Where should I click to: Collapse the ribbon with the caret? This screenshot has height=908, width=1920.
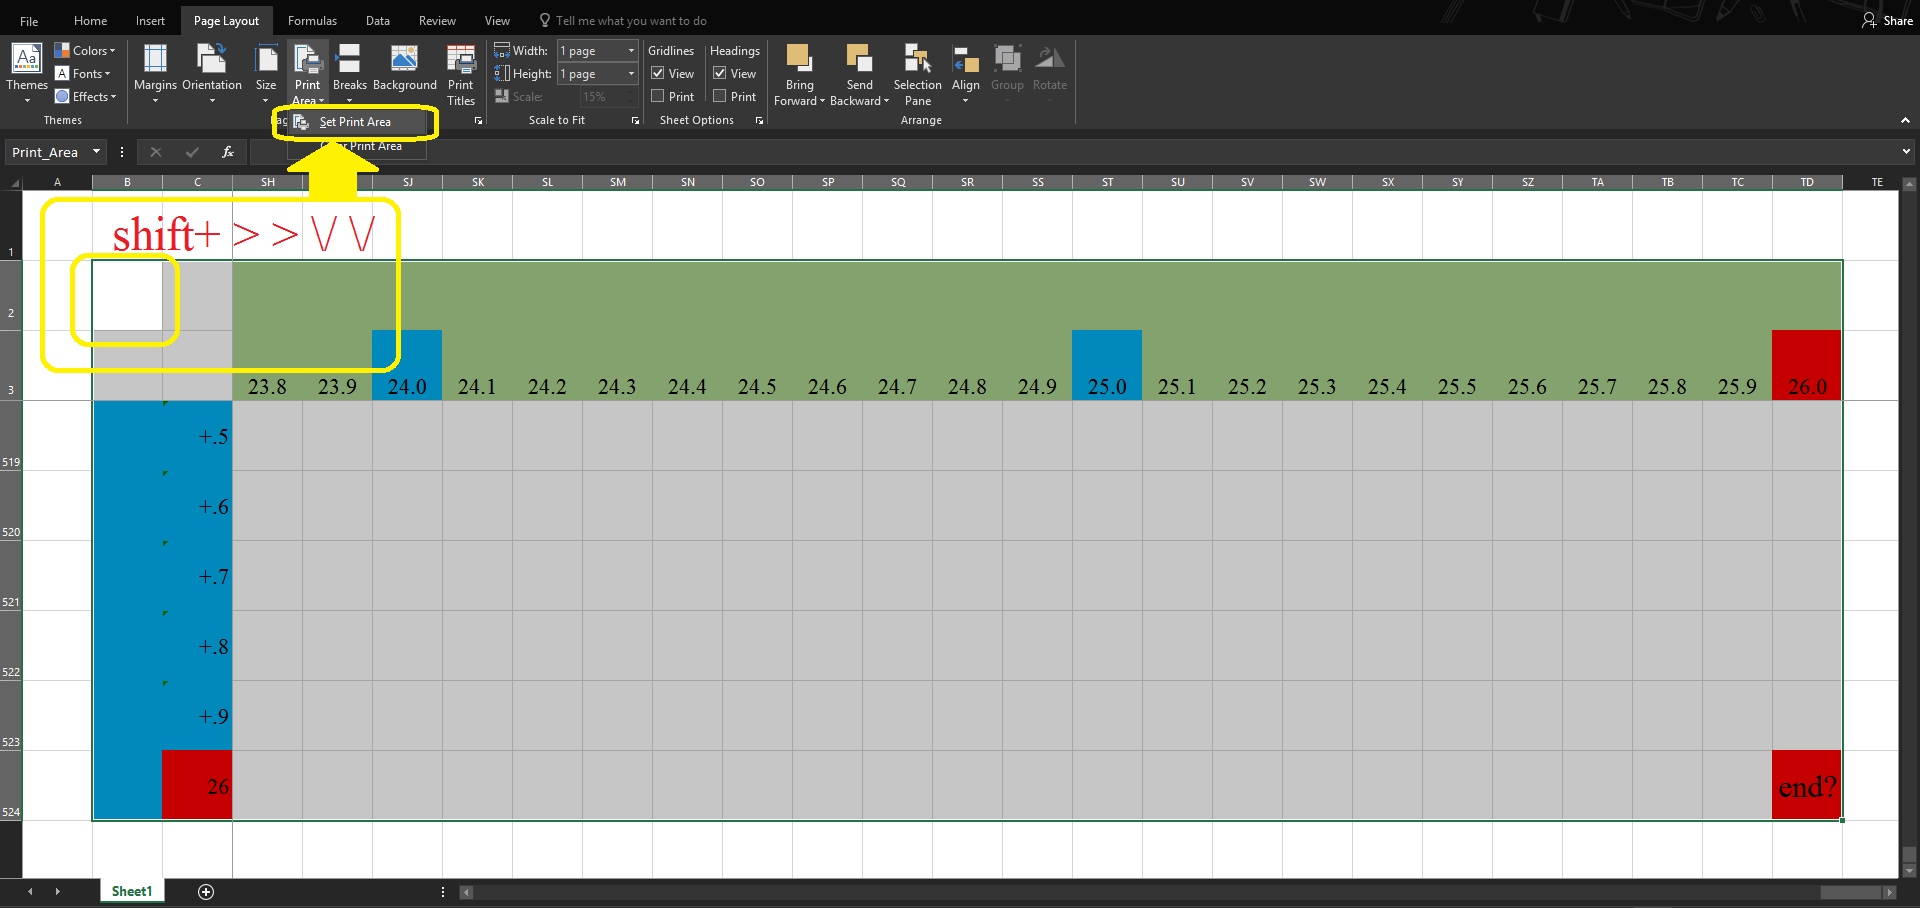point(1905,120)
